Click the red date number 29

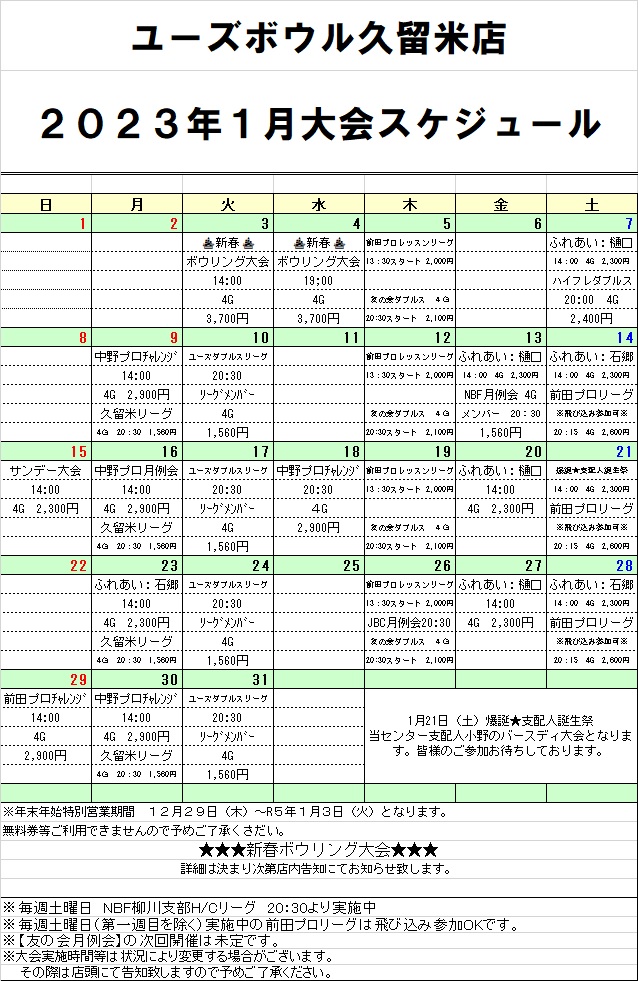coord(78,679)
